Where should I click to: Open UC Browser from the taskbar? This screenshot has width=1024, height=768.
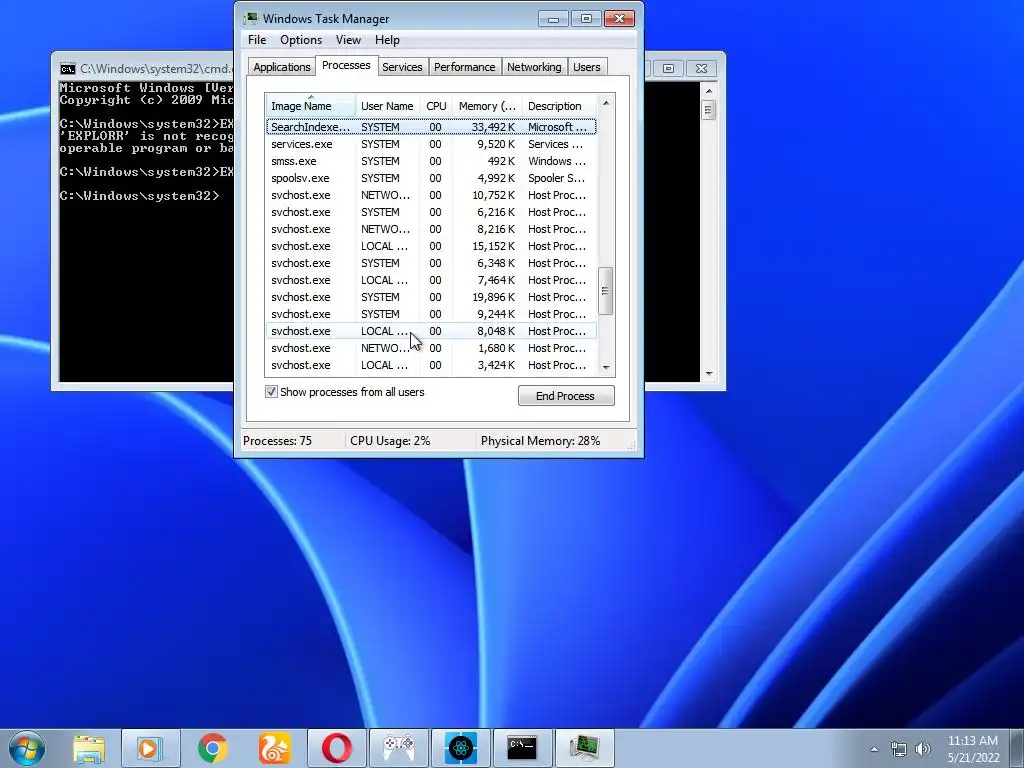(274, 748)
